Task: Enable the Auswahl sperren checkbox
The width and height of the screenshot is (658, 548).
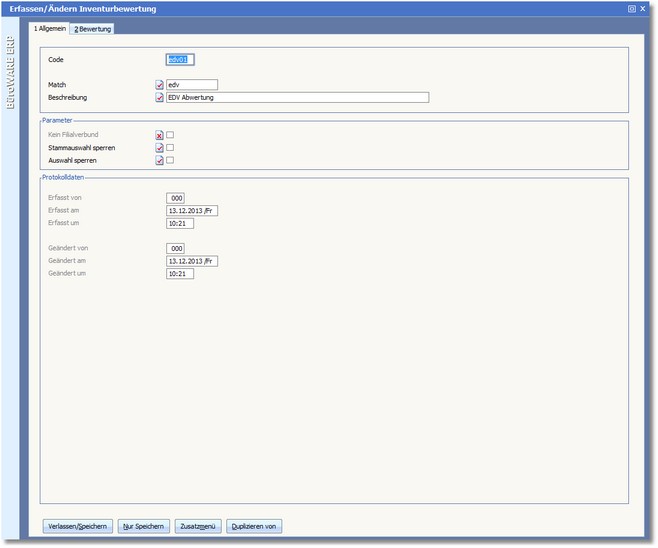Action: click(x=171, y=160)
